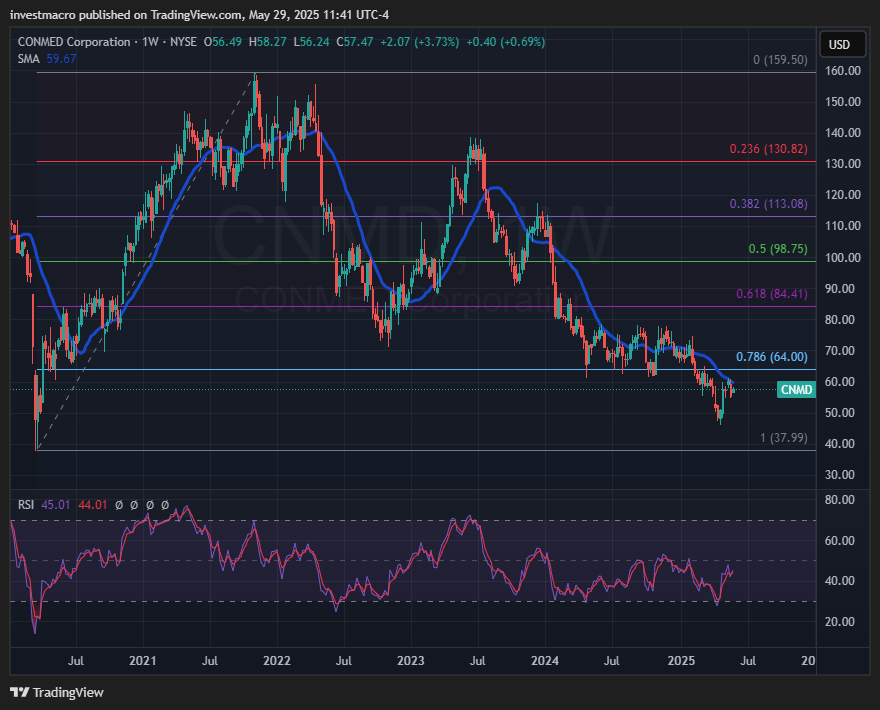This screenshot has height=710, width=880.
Task: Click the open price O56.49
Action: coord(223,42)
